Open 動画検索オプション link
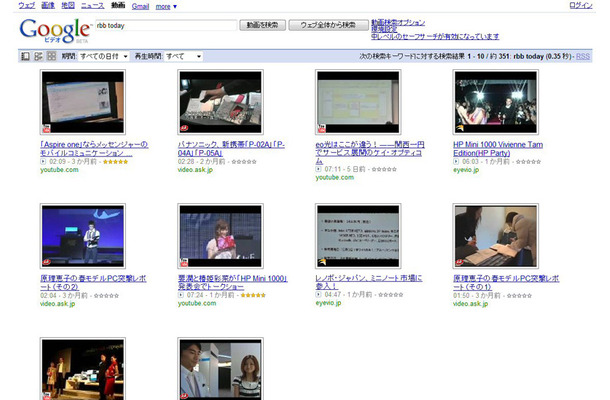The image size is (610, 400). point(398,23)
